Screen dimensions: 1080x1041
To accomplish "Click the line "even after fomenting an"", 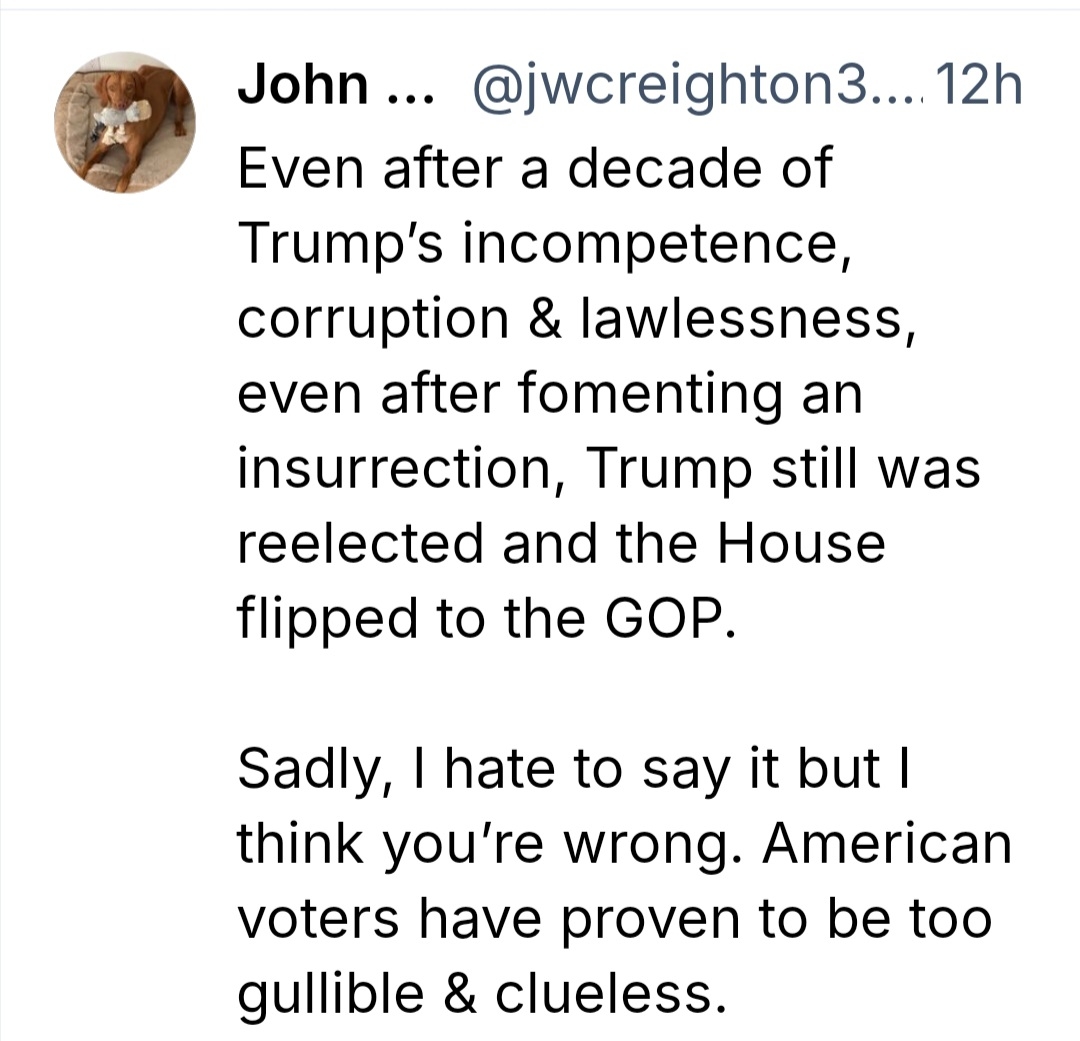I will (549, 393).
